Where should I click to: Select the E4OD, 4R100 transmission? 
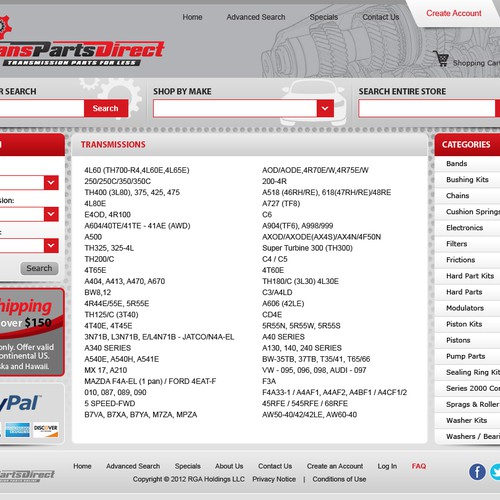coord(107,215)
